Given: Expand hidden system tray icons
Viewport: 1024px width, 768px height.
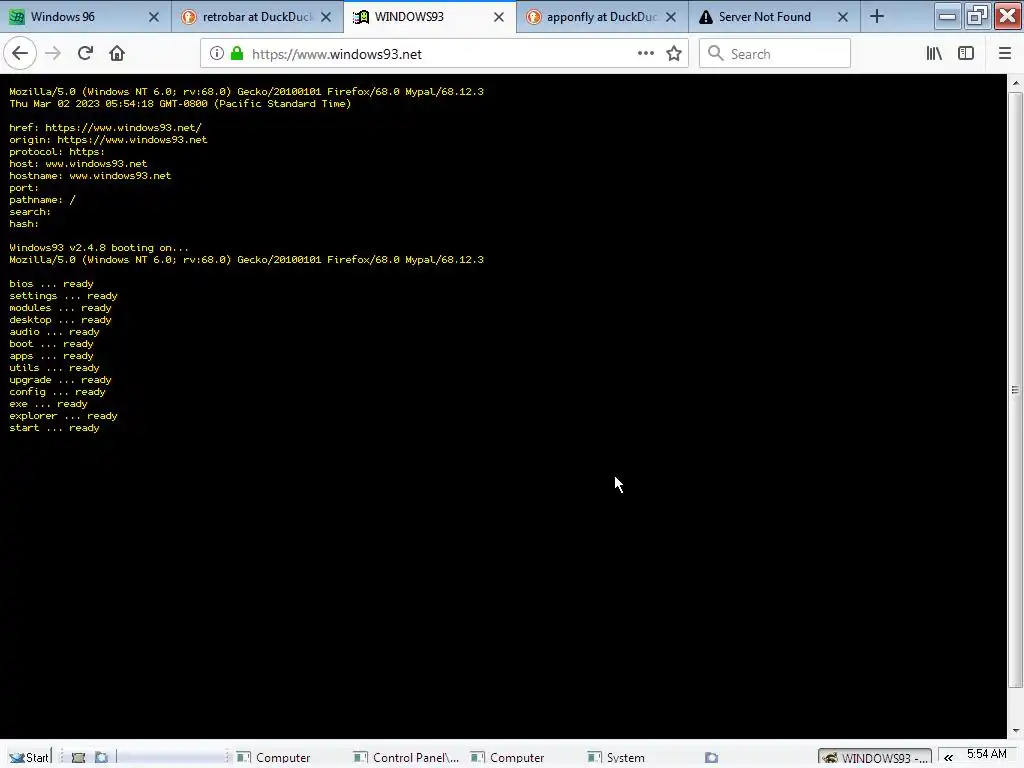Looking at the screenshot, I should 948,758.
